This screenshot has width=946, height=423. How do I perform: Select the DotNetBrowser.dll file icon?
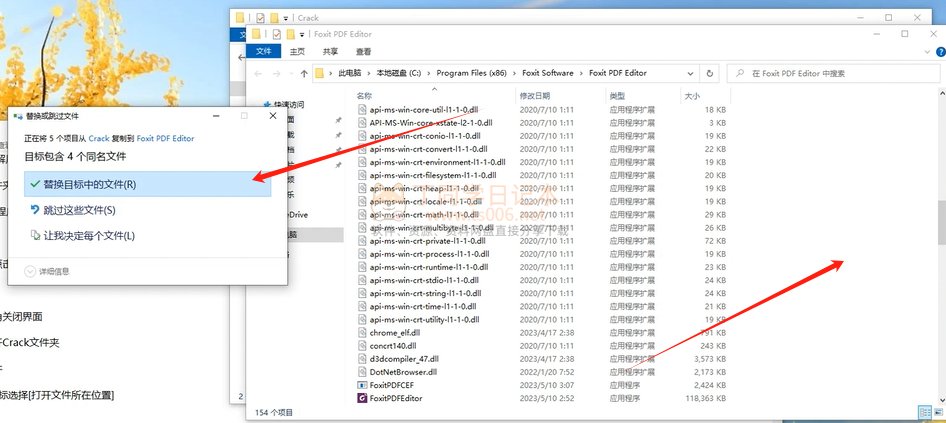tap(362, 372)
